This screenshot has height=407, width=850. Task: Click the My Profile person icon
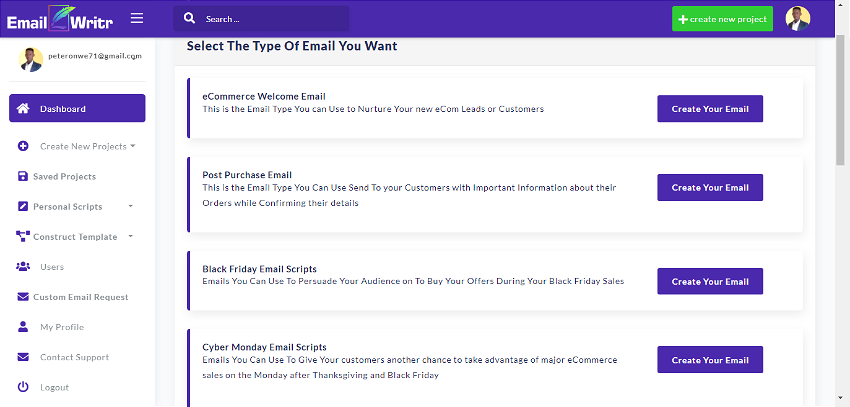23,327
